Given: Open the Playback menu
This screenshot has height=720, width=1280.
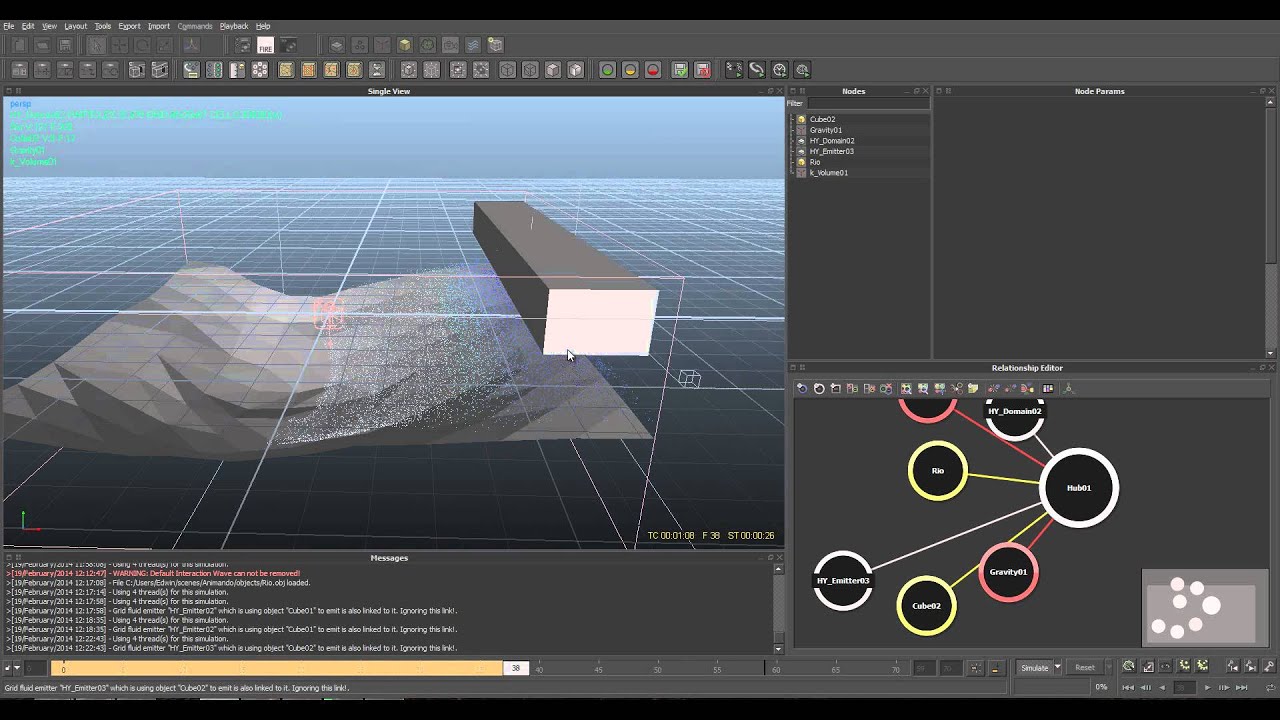Looking at the screenshot, I should click(x=234, y=26).
